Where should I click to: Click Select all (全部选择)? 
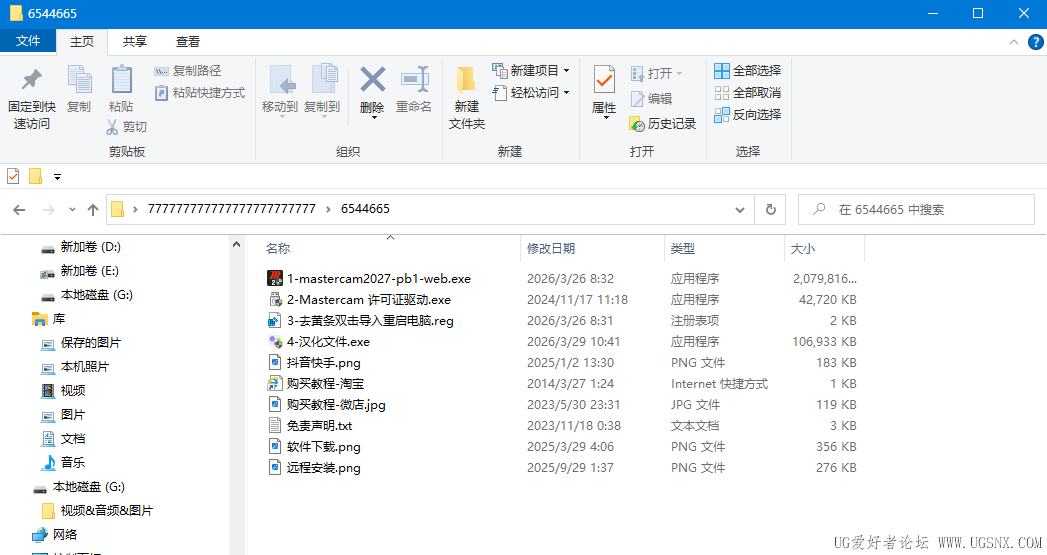[747, 71]
